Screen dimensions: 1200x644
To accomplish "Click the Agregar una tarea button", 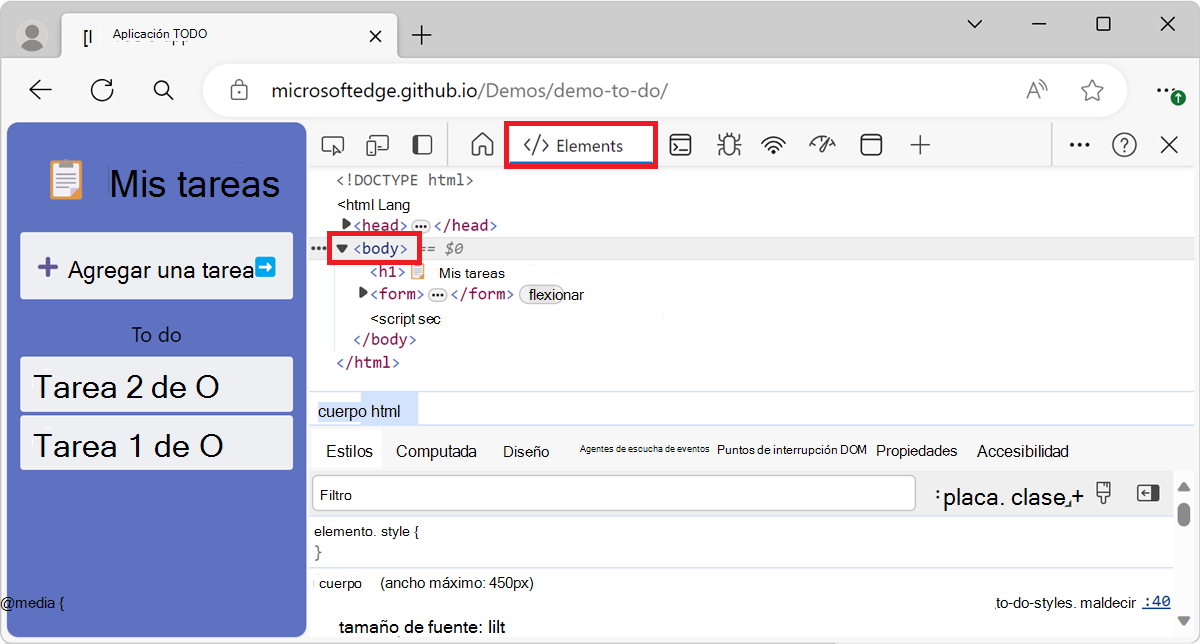I will click(x=156, y=266).
